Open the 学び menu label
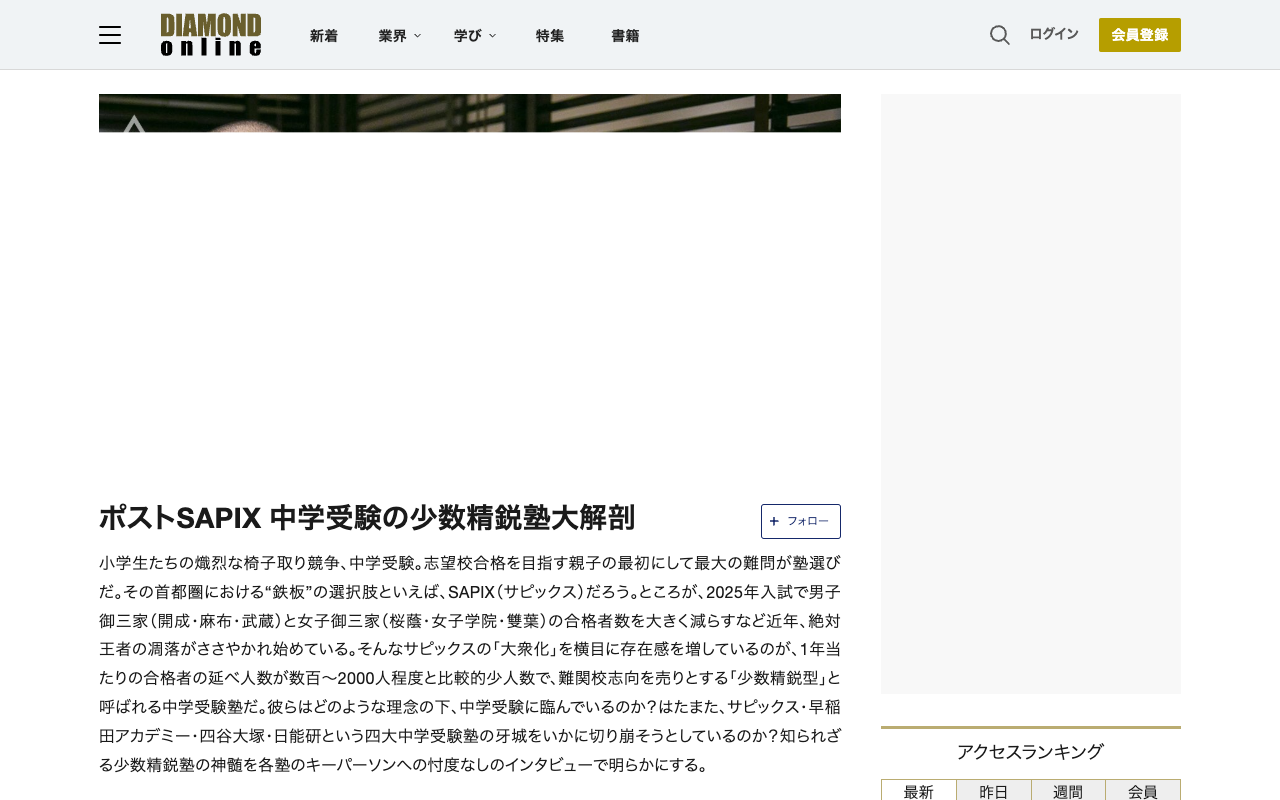 pyautogui.click(x=467, y=36)
